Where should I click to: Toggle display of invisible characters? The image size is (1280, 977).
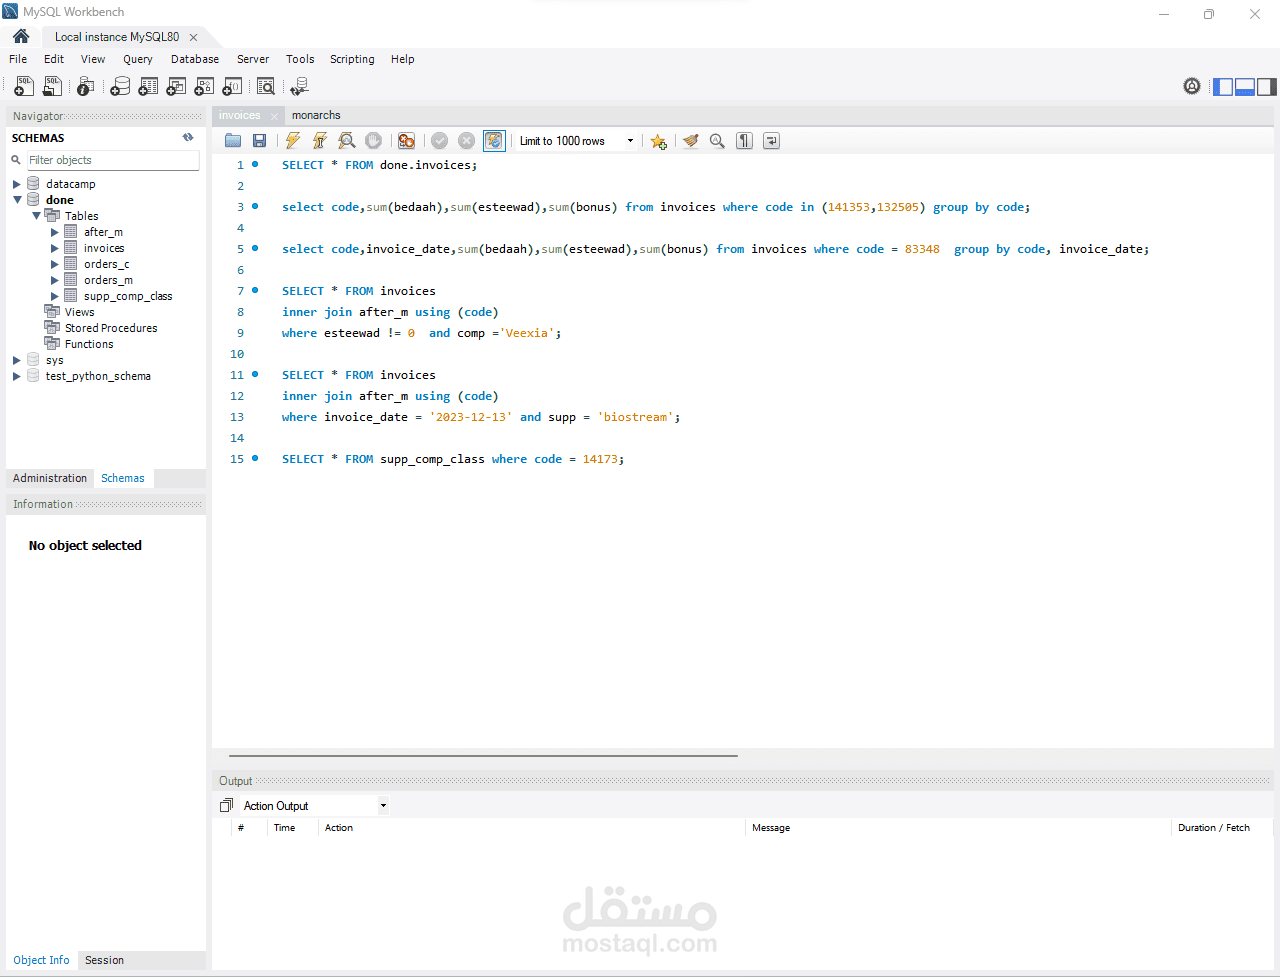click(x=744, y=140)
